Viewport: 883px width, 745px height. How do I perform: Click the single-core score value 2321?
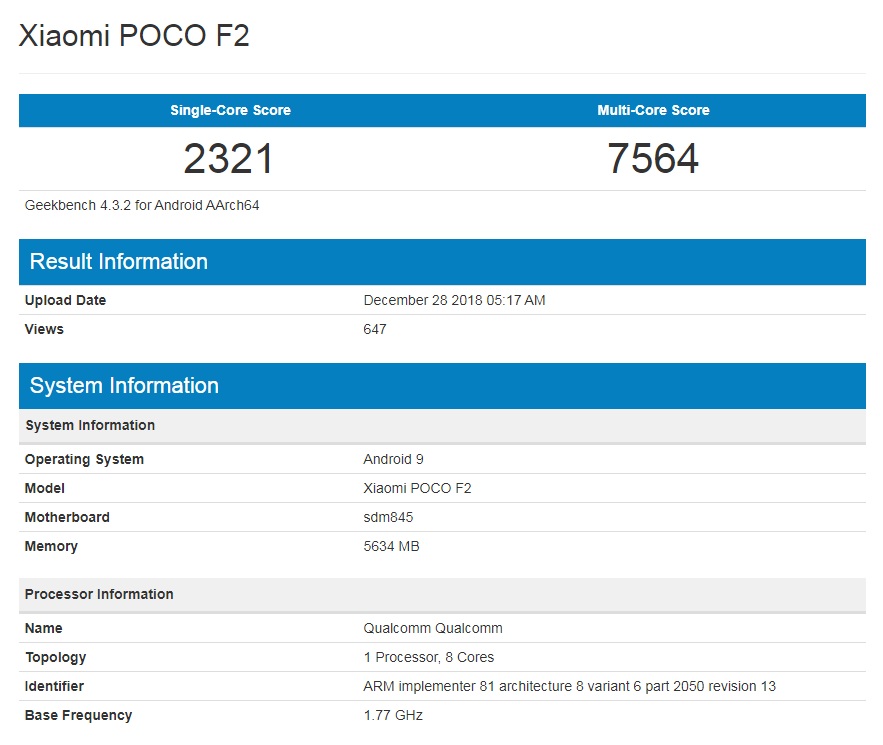(228, 159)
